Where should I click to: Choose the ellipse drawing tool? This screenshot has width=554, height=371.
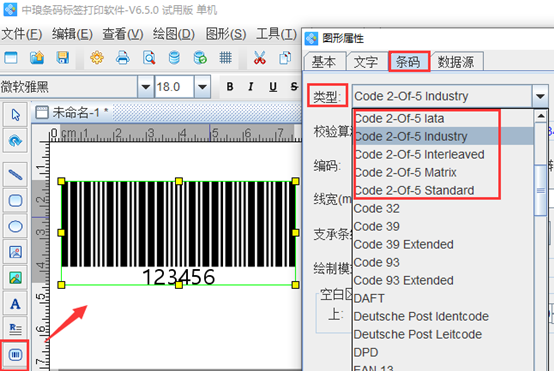click(15, 226)
